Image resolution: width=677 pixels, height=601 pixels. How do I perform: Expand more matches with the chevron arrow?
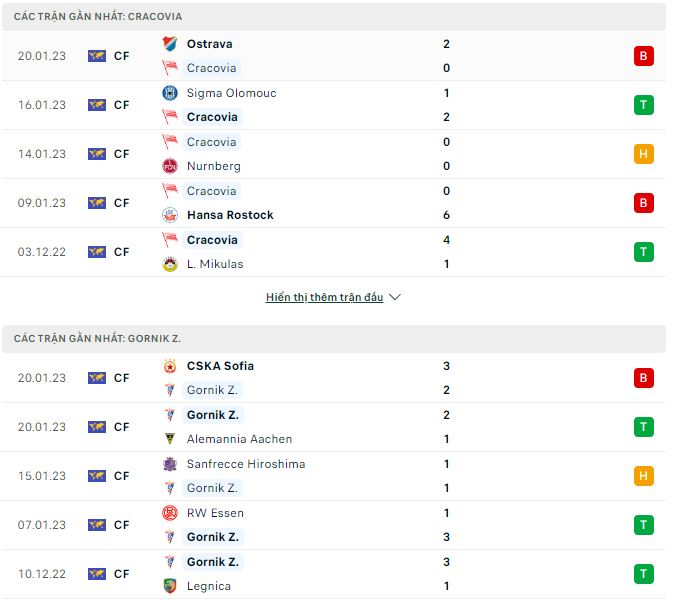tap(395, 297)
